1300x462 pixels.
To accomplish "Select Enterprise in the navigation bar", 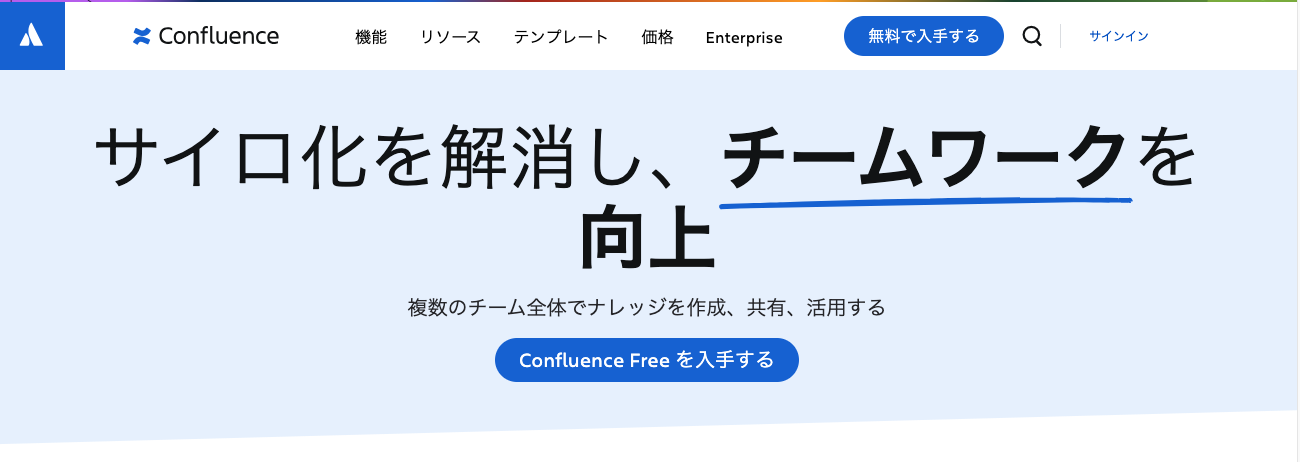I will (x=744, y=38).
